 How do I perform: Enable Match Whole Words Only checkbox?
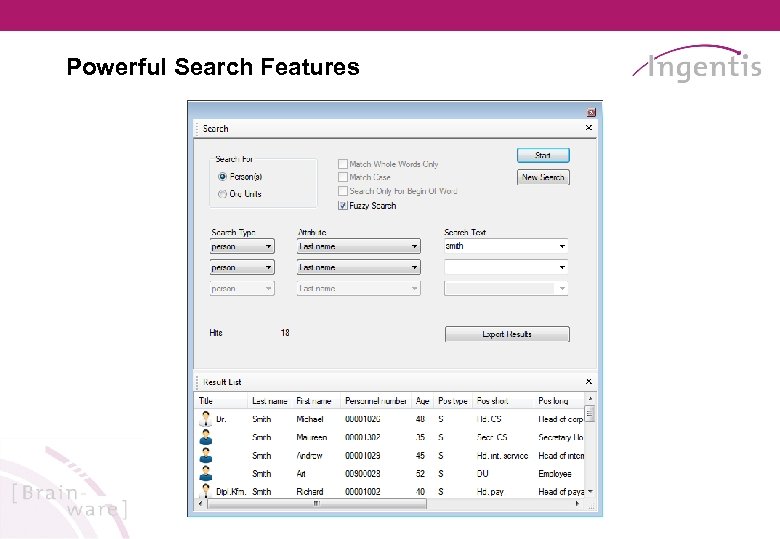click(x=343, y=164)
